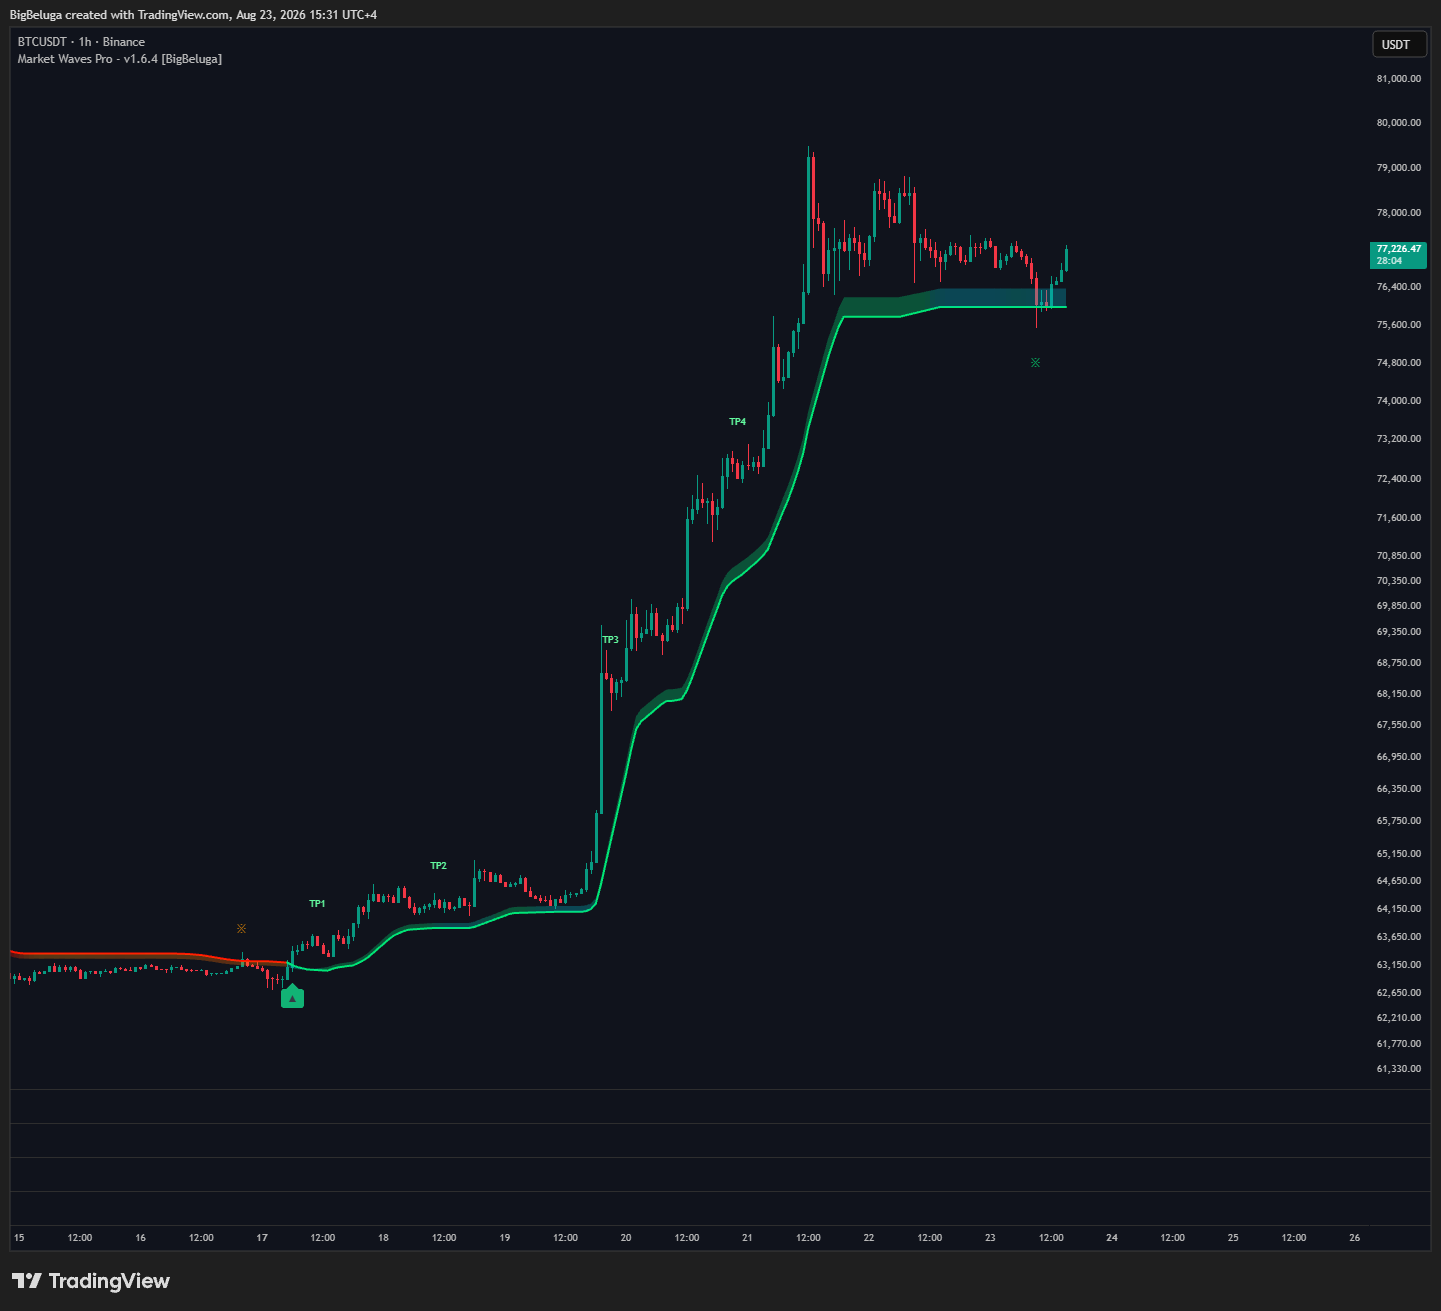Click the 78,000.00 price axis label
1441x1311 pixels.
click(1399, 213)
